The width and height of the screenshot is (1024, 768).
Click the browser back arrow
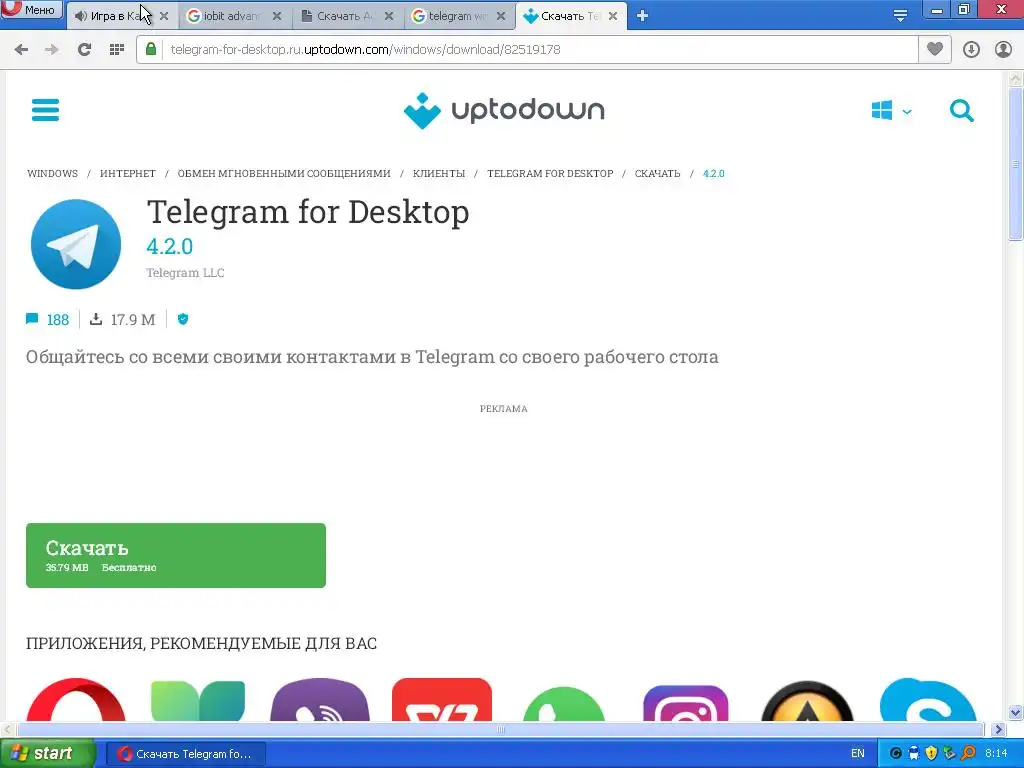point(21,50)
